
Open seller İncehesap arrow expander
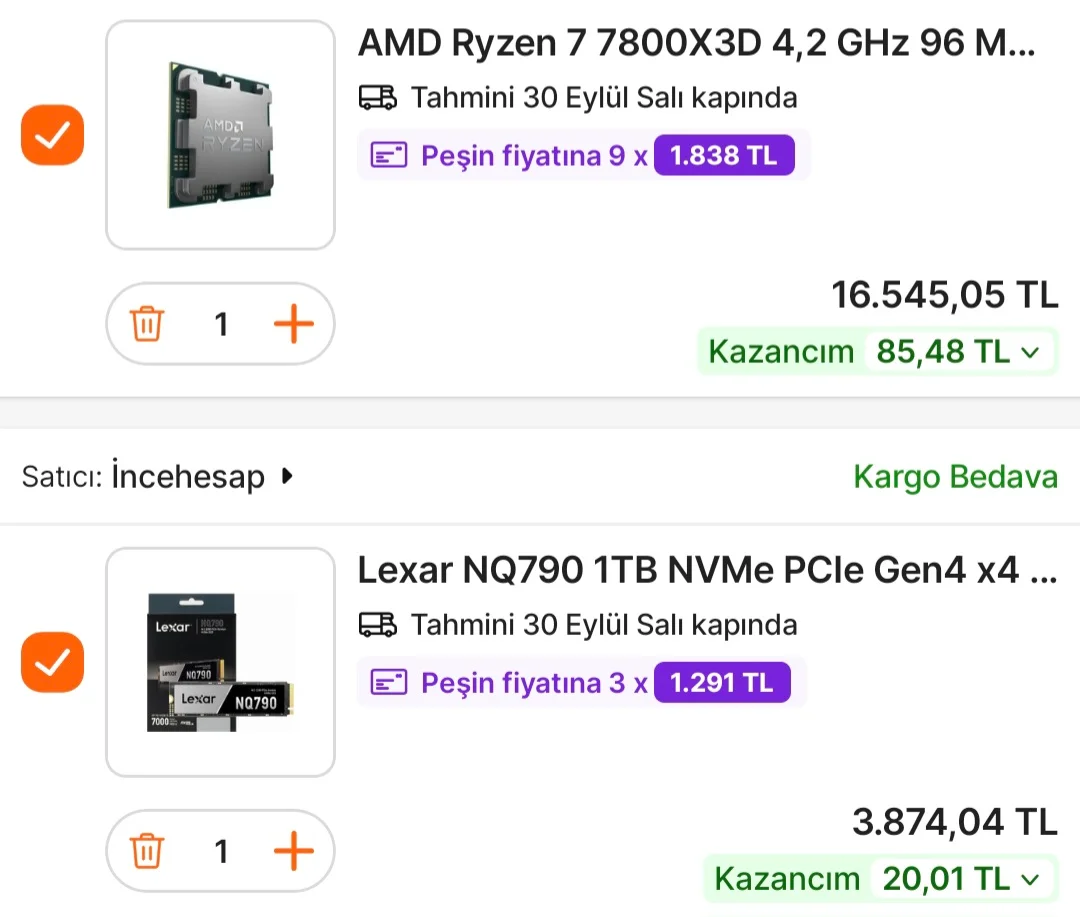288,476
